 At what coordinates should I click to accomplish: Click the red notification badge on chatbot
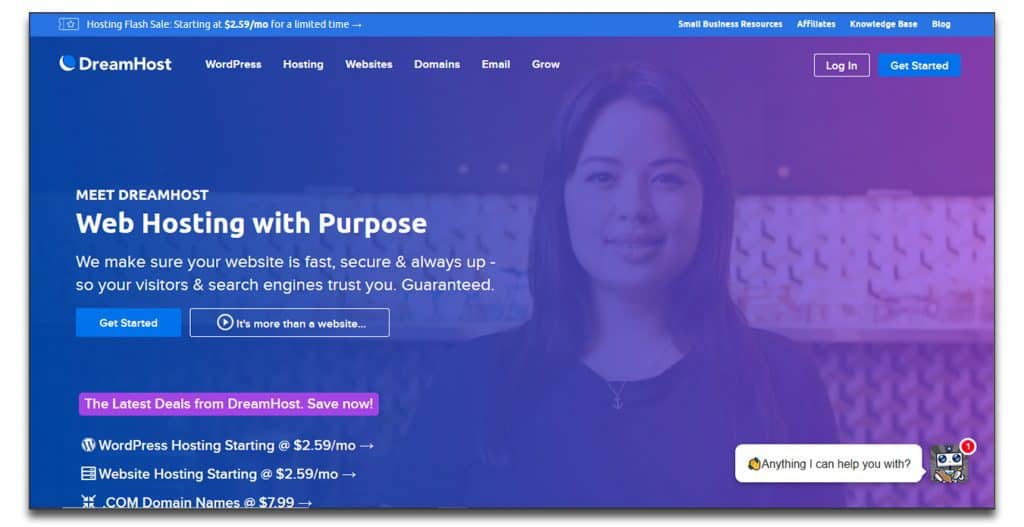pyautogui.click(x=968, y=447)
